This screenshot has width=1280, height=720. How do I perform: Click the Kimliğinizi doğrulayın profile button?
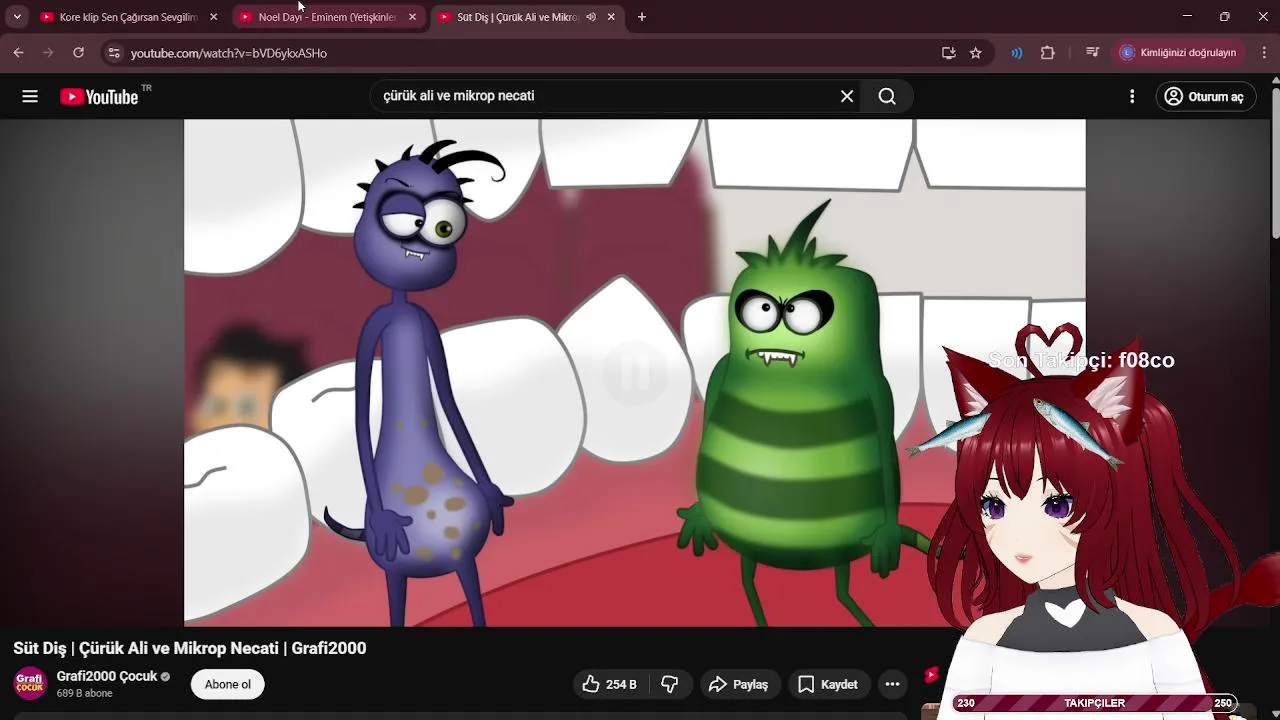(1179, 53)
